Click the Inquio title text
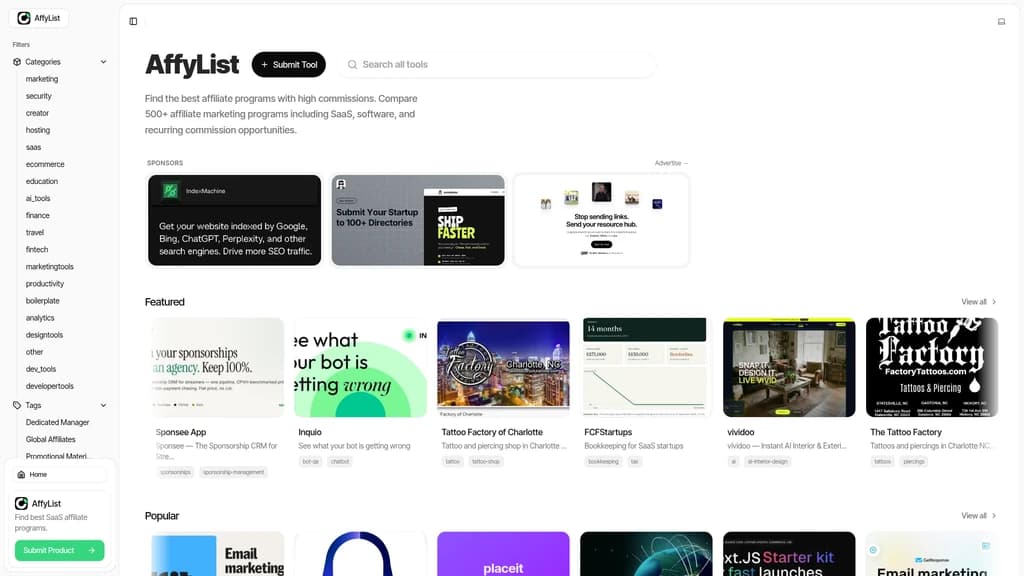 (310, 432)
